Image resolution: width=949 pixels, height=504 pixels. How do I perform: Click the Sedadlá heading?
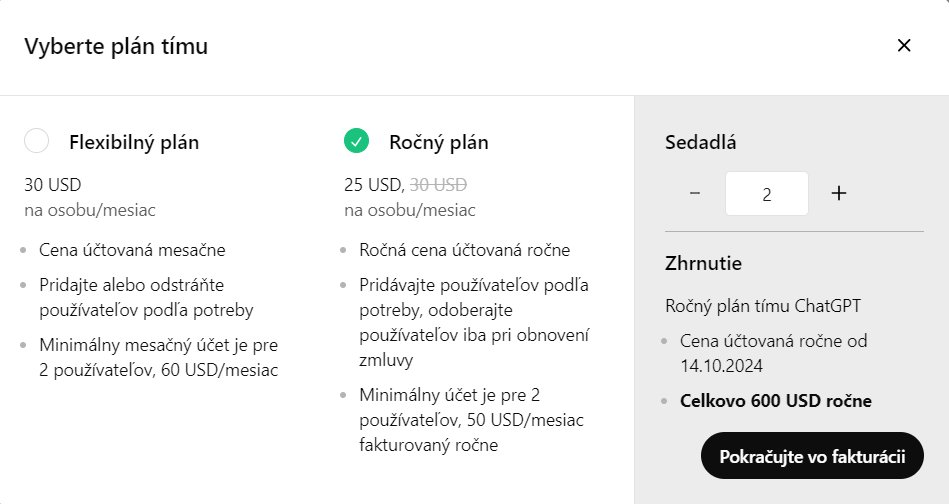(x=700, y=142)
